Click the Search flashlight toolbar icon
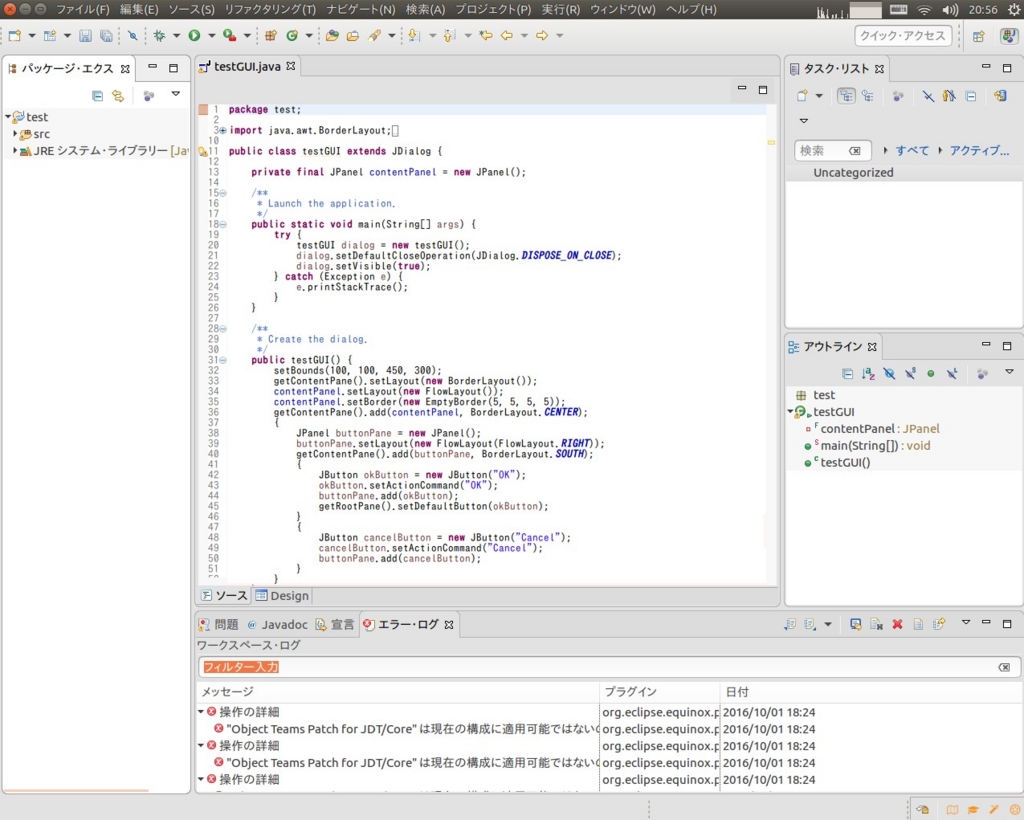1024x820 pixels. [374, 36]
